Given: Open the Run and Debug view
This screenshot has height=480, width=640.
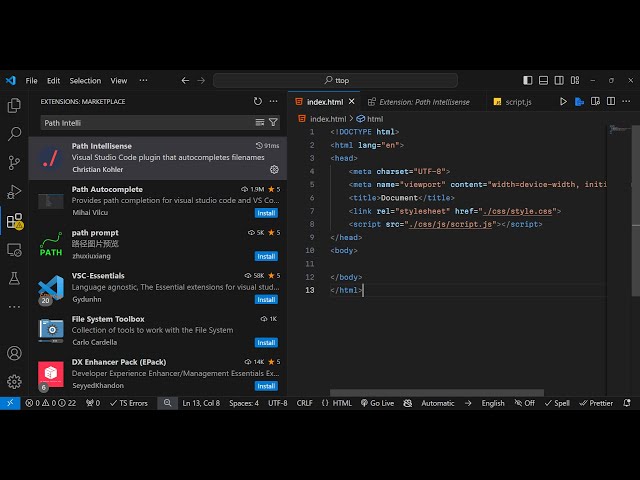Looking at the screenshot, I should (x=14, y=191).
